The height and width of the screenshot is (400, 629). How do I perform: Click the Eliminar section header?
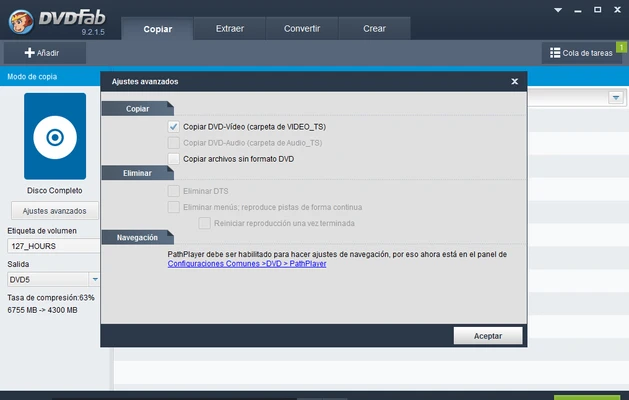[138, 173]
